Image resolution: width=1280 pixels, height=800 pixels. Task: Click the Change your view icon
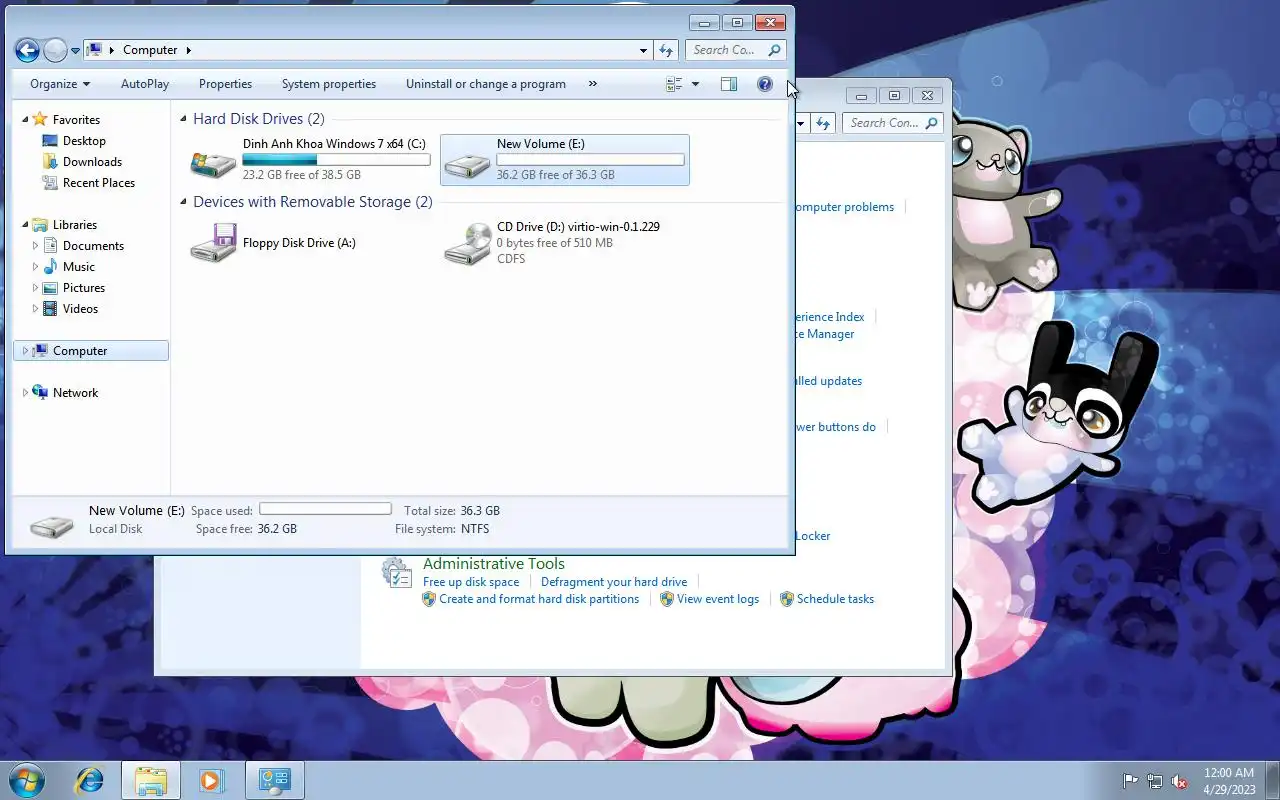674,84
